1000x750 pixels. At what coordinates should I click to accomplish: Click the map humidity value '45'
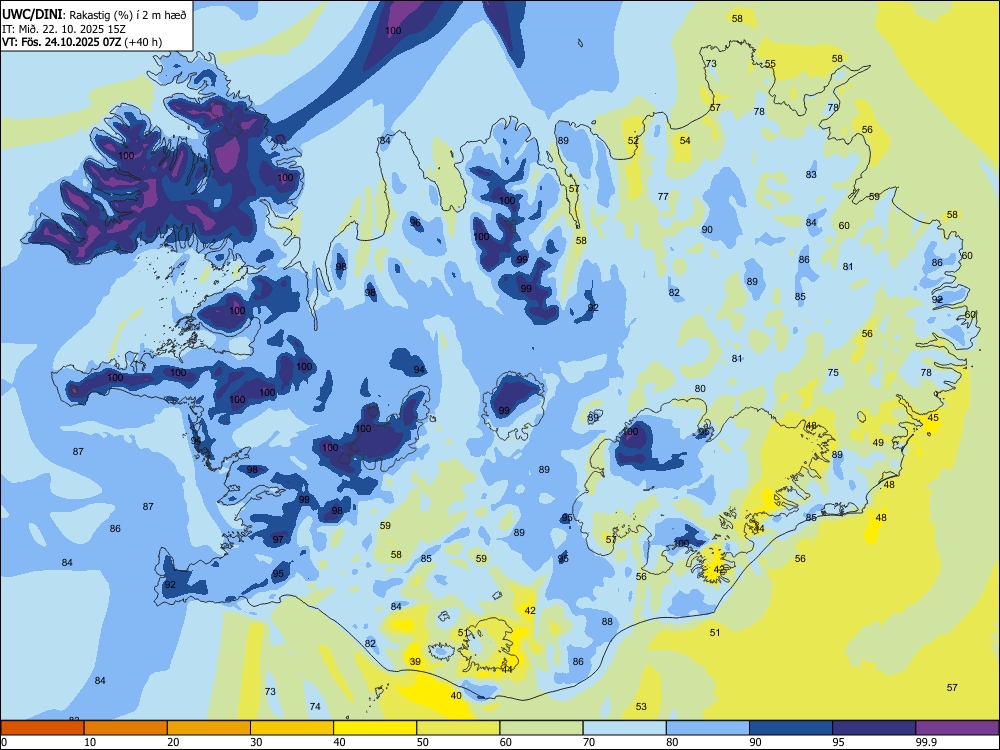pyautogui.click(x=933, y=418)
